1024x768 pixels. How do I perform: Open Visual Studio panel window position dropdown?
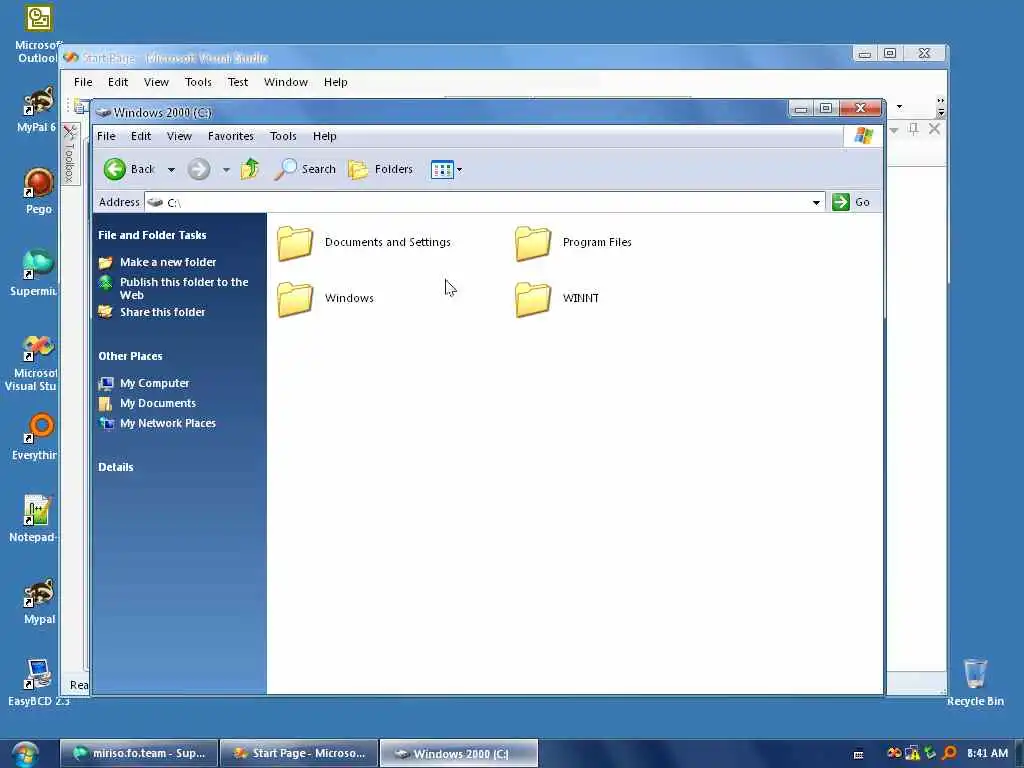[x=894, y=129]
